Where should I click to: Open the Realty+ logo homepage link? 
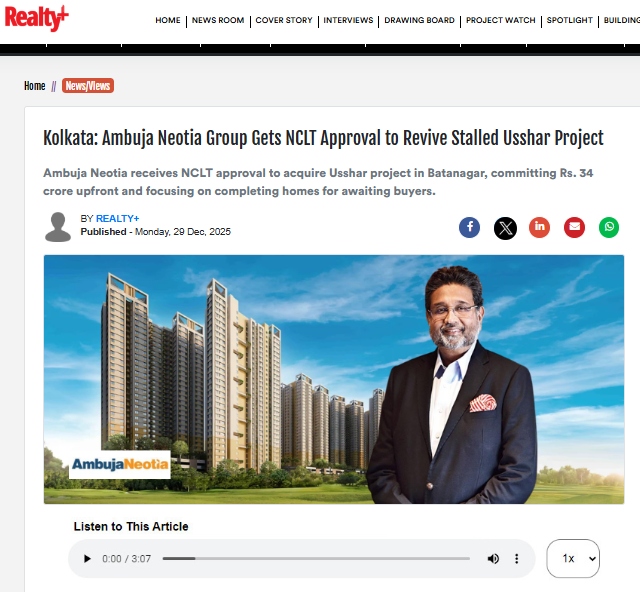[36, 18]
